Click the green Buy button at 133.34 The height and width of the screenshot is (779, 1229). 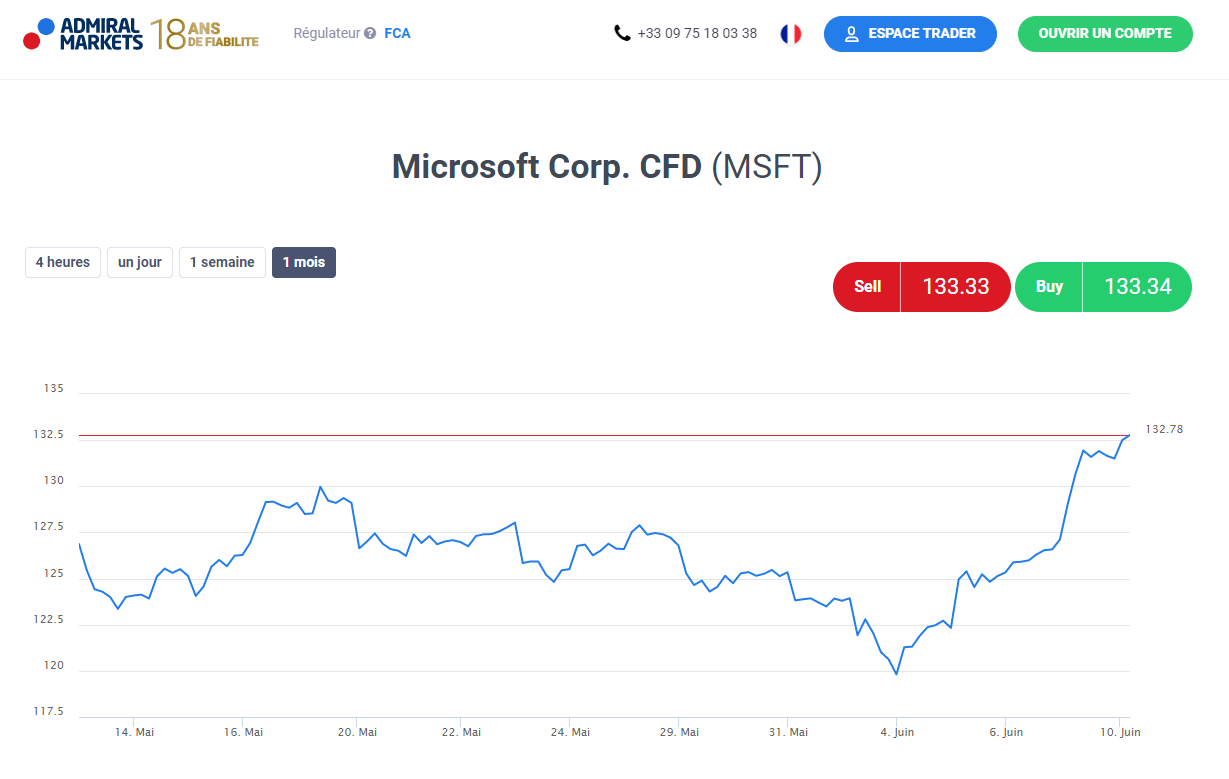[1103, 286]
